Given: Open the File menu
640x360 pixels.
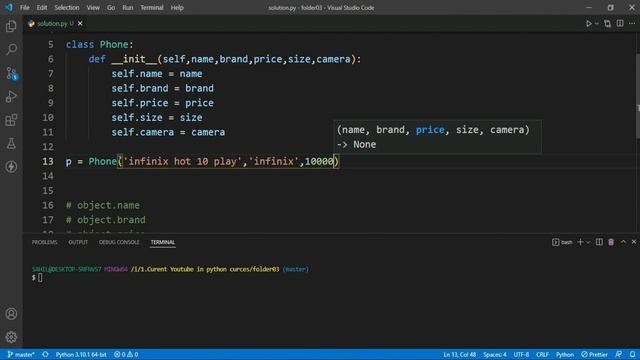Looking at the screenshot, I should [x=24, y=7].
